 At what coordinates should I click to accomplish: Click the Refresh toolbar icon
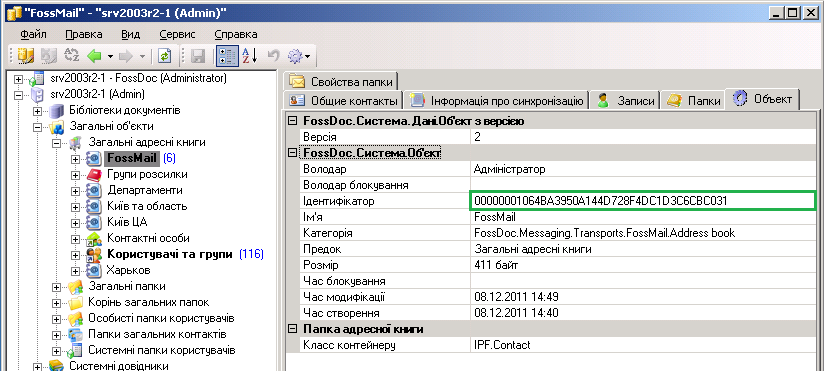pyautogui.click(x=165, y=55)
